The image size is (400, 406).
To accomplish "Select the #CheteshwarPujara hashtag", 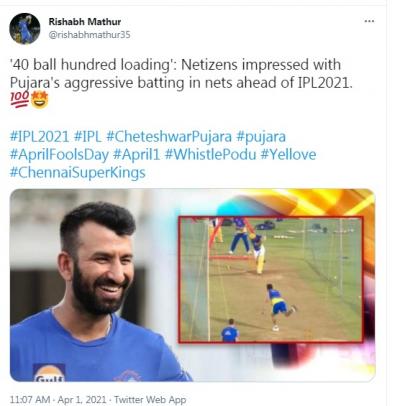I will 169,137.
